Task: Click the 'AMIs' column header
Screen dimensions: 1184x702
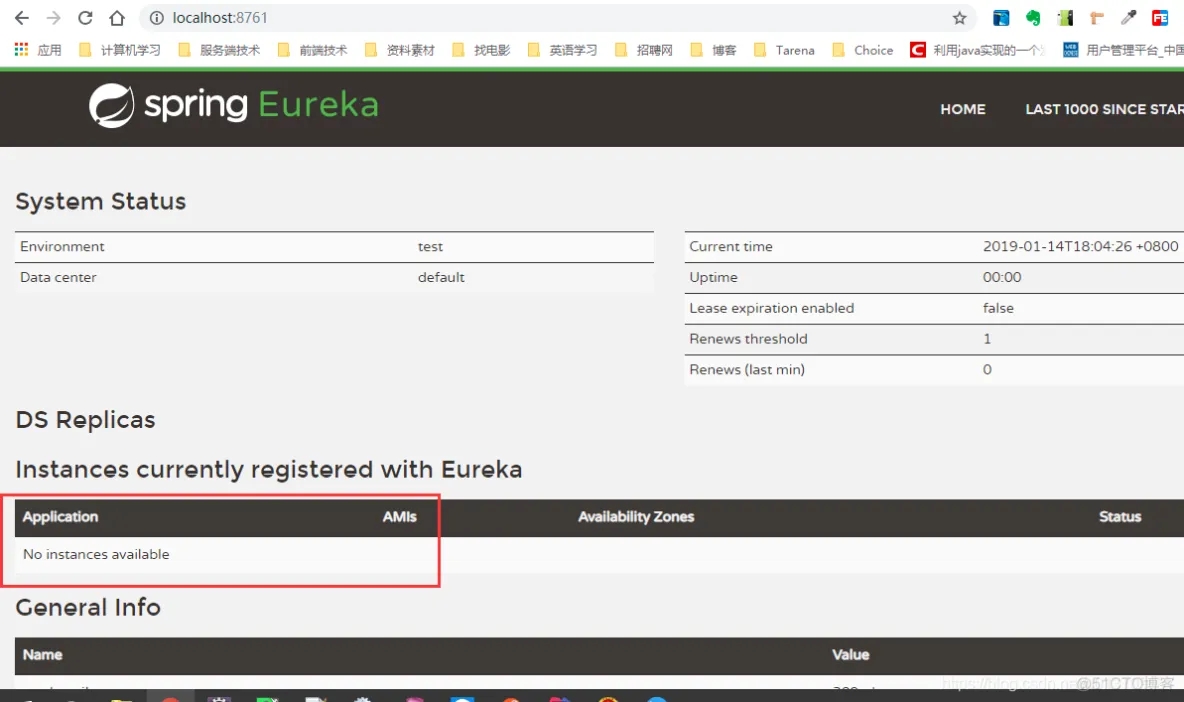Action: 399,517
